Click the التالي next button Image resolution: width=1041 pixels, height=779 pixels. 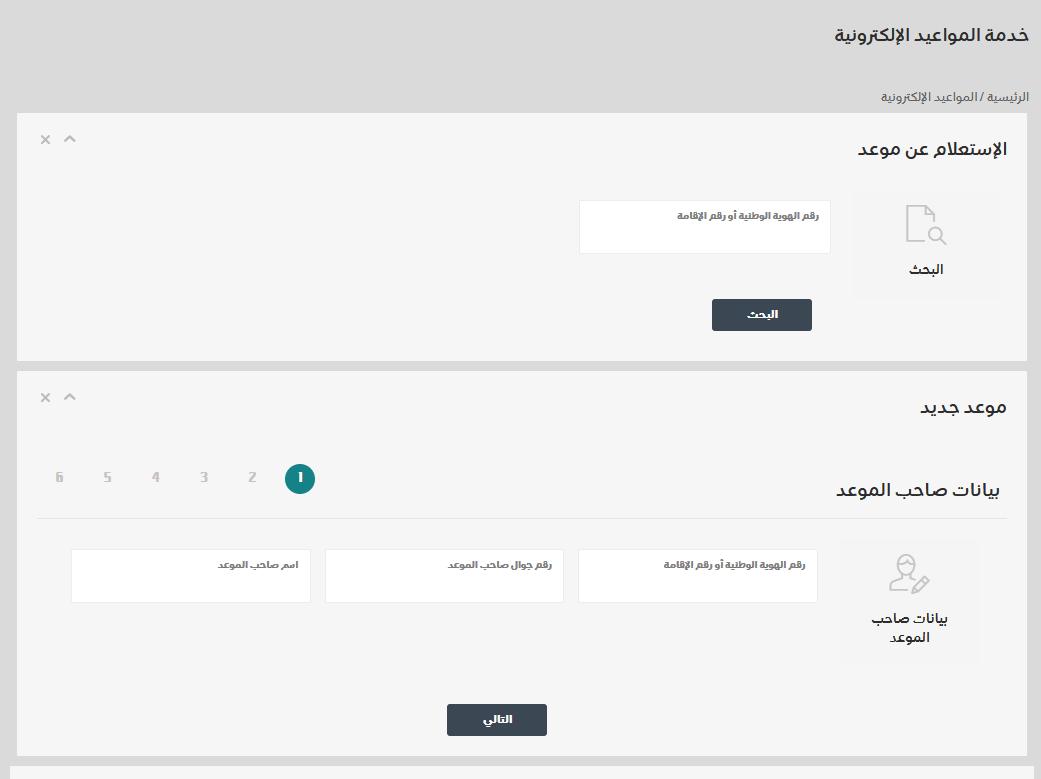click(x=497, y=720)
